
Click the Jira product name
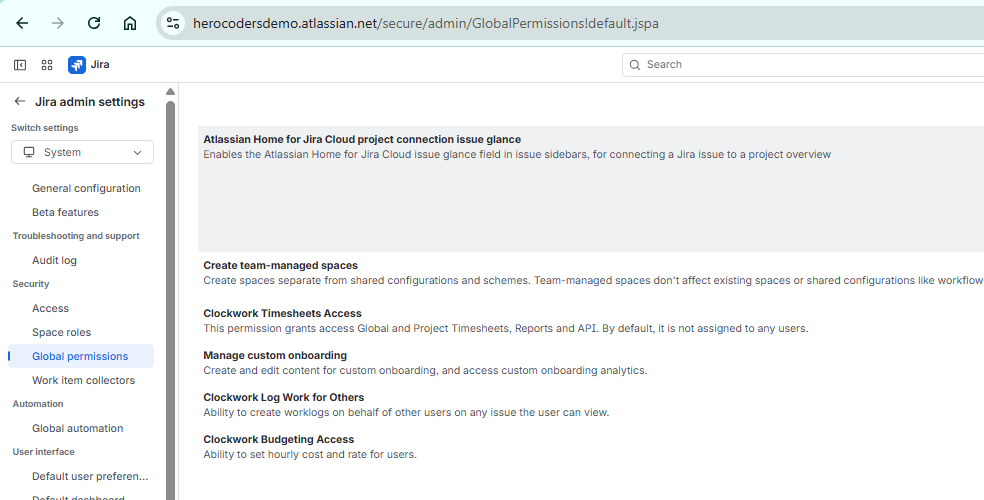point(100,64)
